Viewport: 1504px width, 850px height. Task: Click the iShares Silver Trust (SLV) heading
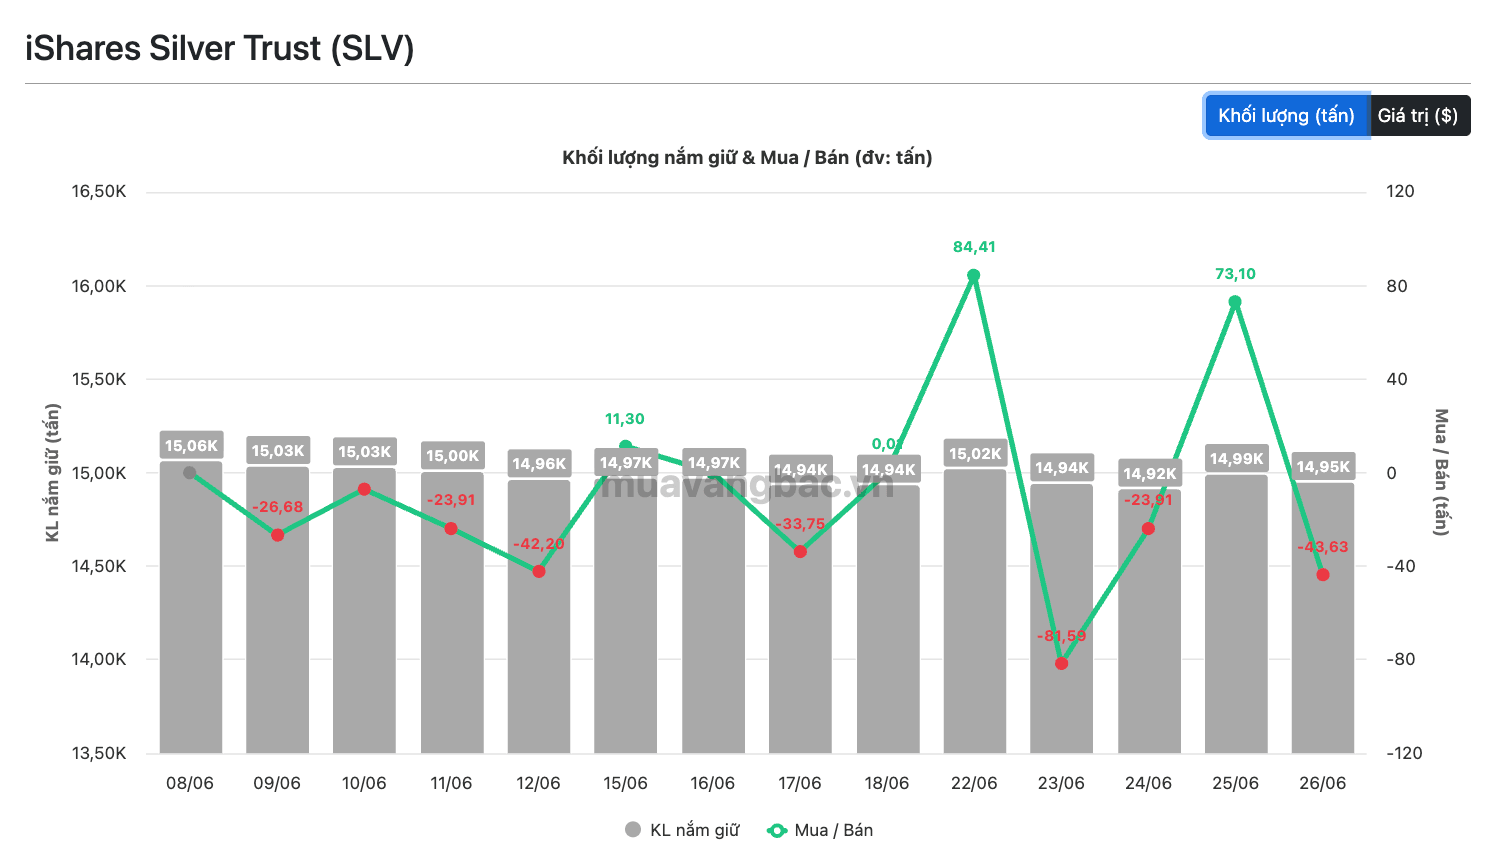220,48
